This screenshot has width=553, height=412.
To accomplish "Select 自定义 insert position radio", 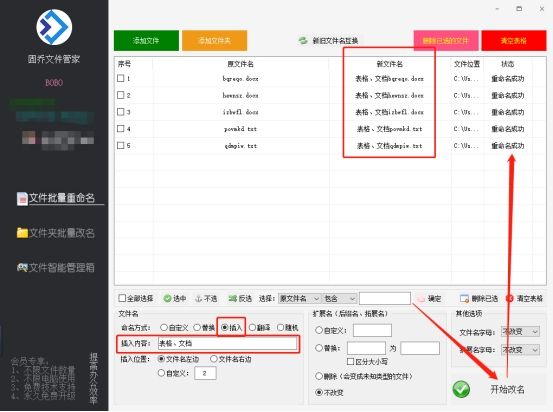I will 161,373.
